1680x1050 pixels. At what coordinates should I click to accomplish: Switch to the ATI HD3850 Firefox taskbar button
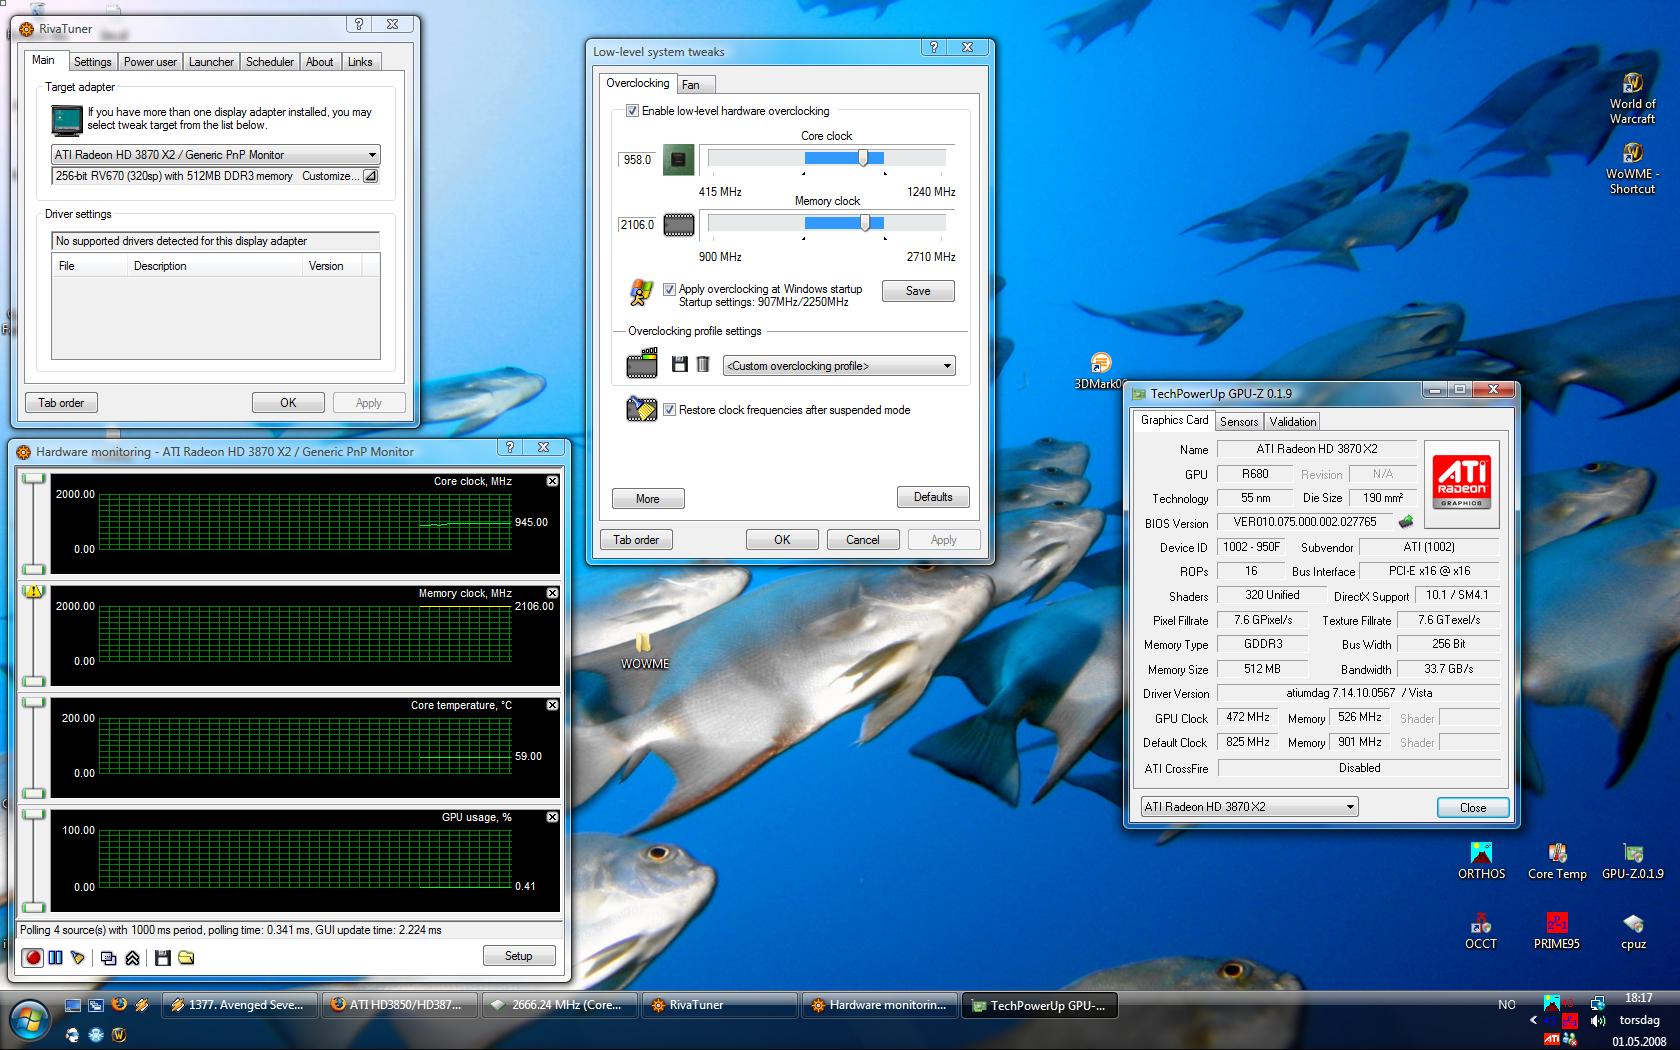pos(400,1005)
